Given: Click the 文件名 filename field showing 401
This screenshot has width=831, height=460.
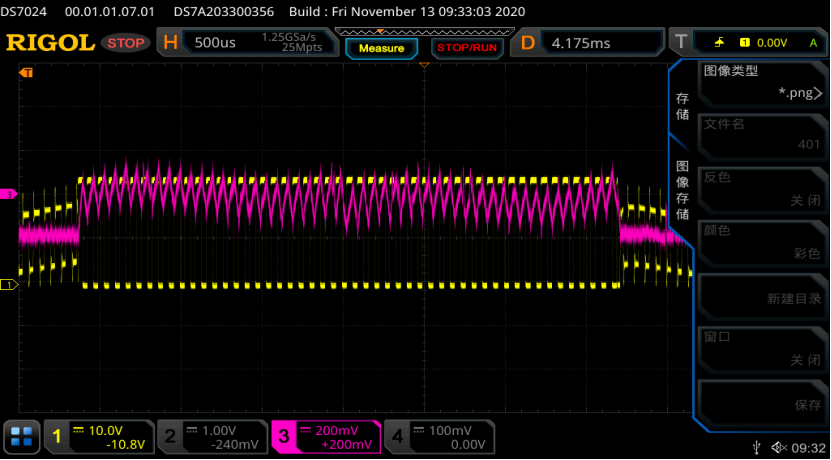Looking at the screenshot, I should click(x=760, y=135).
